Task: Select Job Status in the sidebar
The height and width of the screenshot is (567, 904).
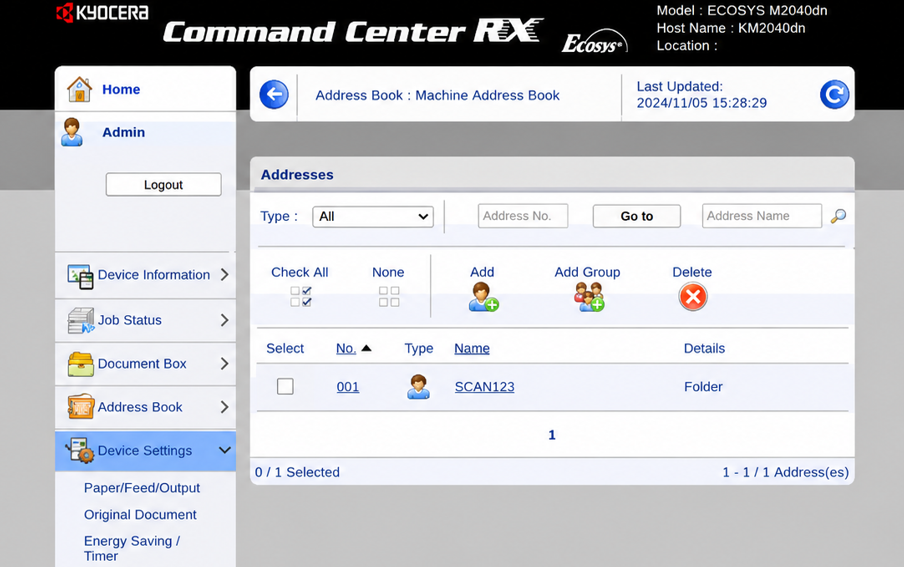Action: point(130,320)
